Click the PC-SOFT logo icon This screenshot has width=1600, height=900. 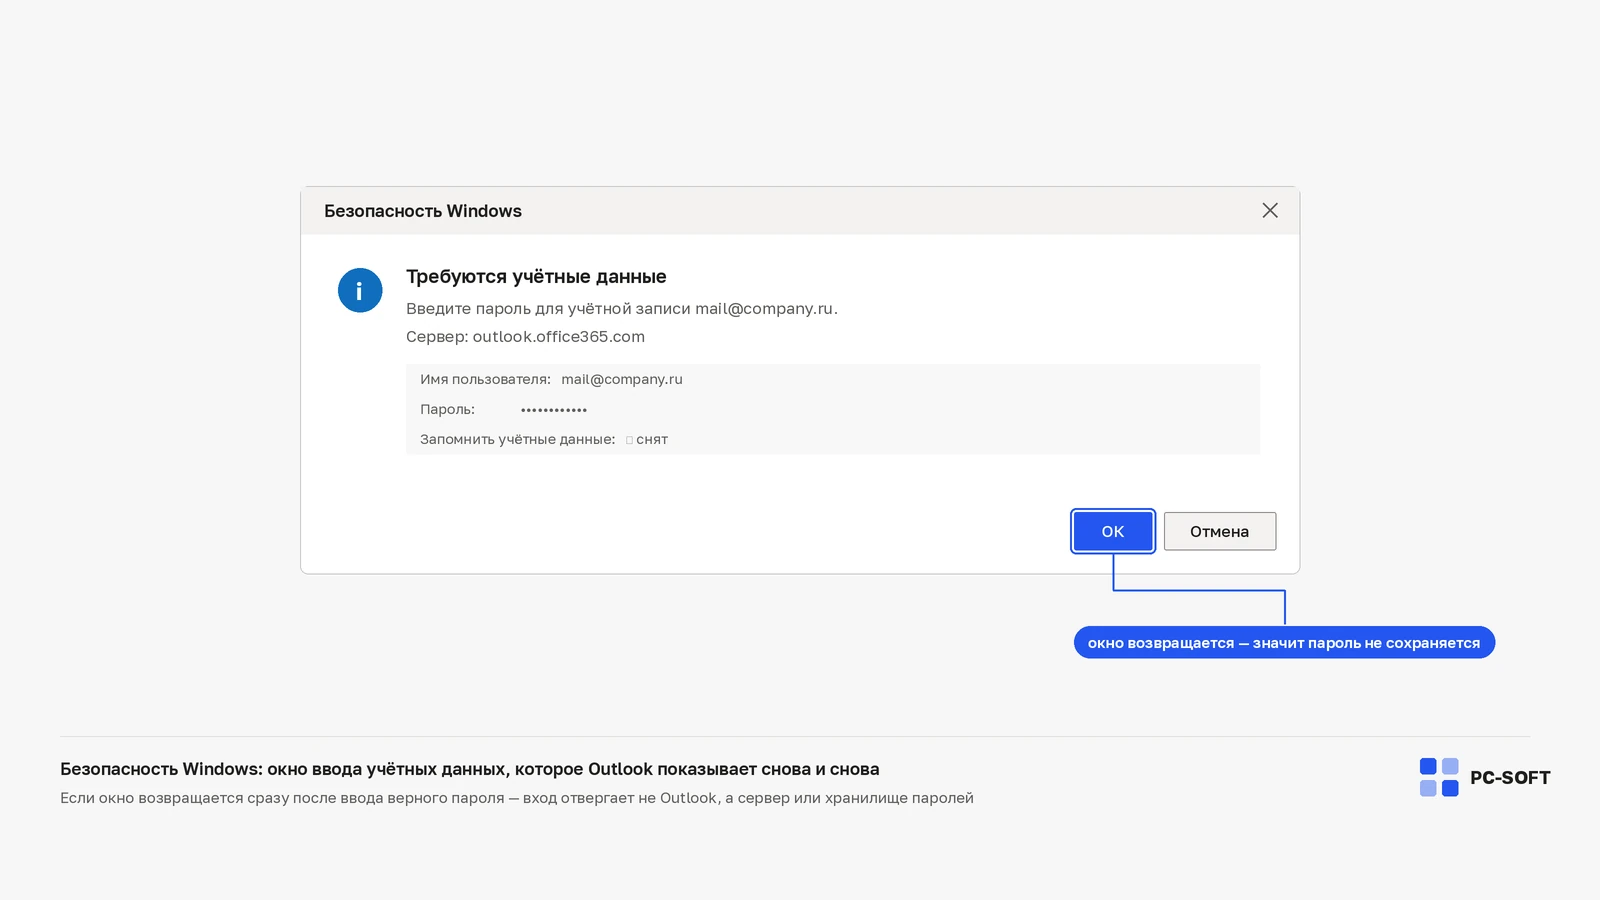[1439, 777]
